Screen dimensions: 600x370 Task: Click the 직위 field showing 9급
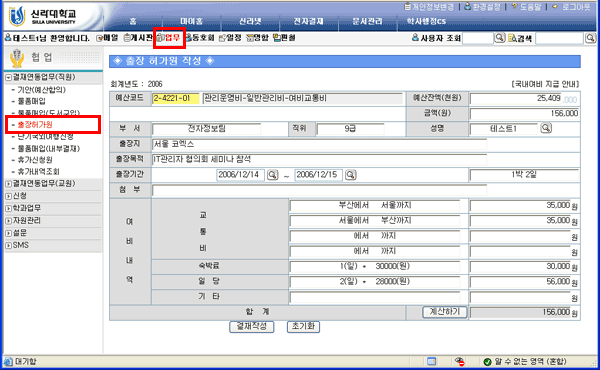350,129
